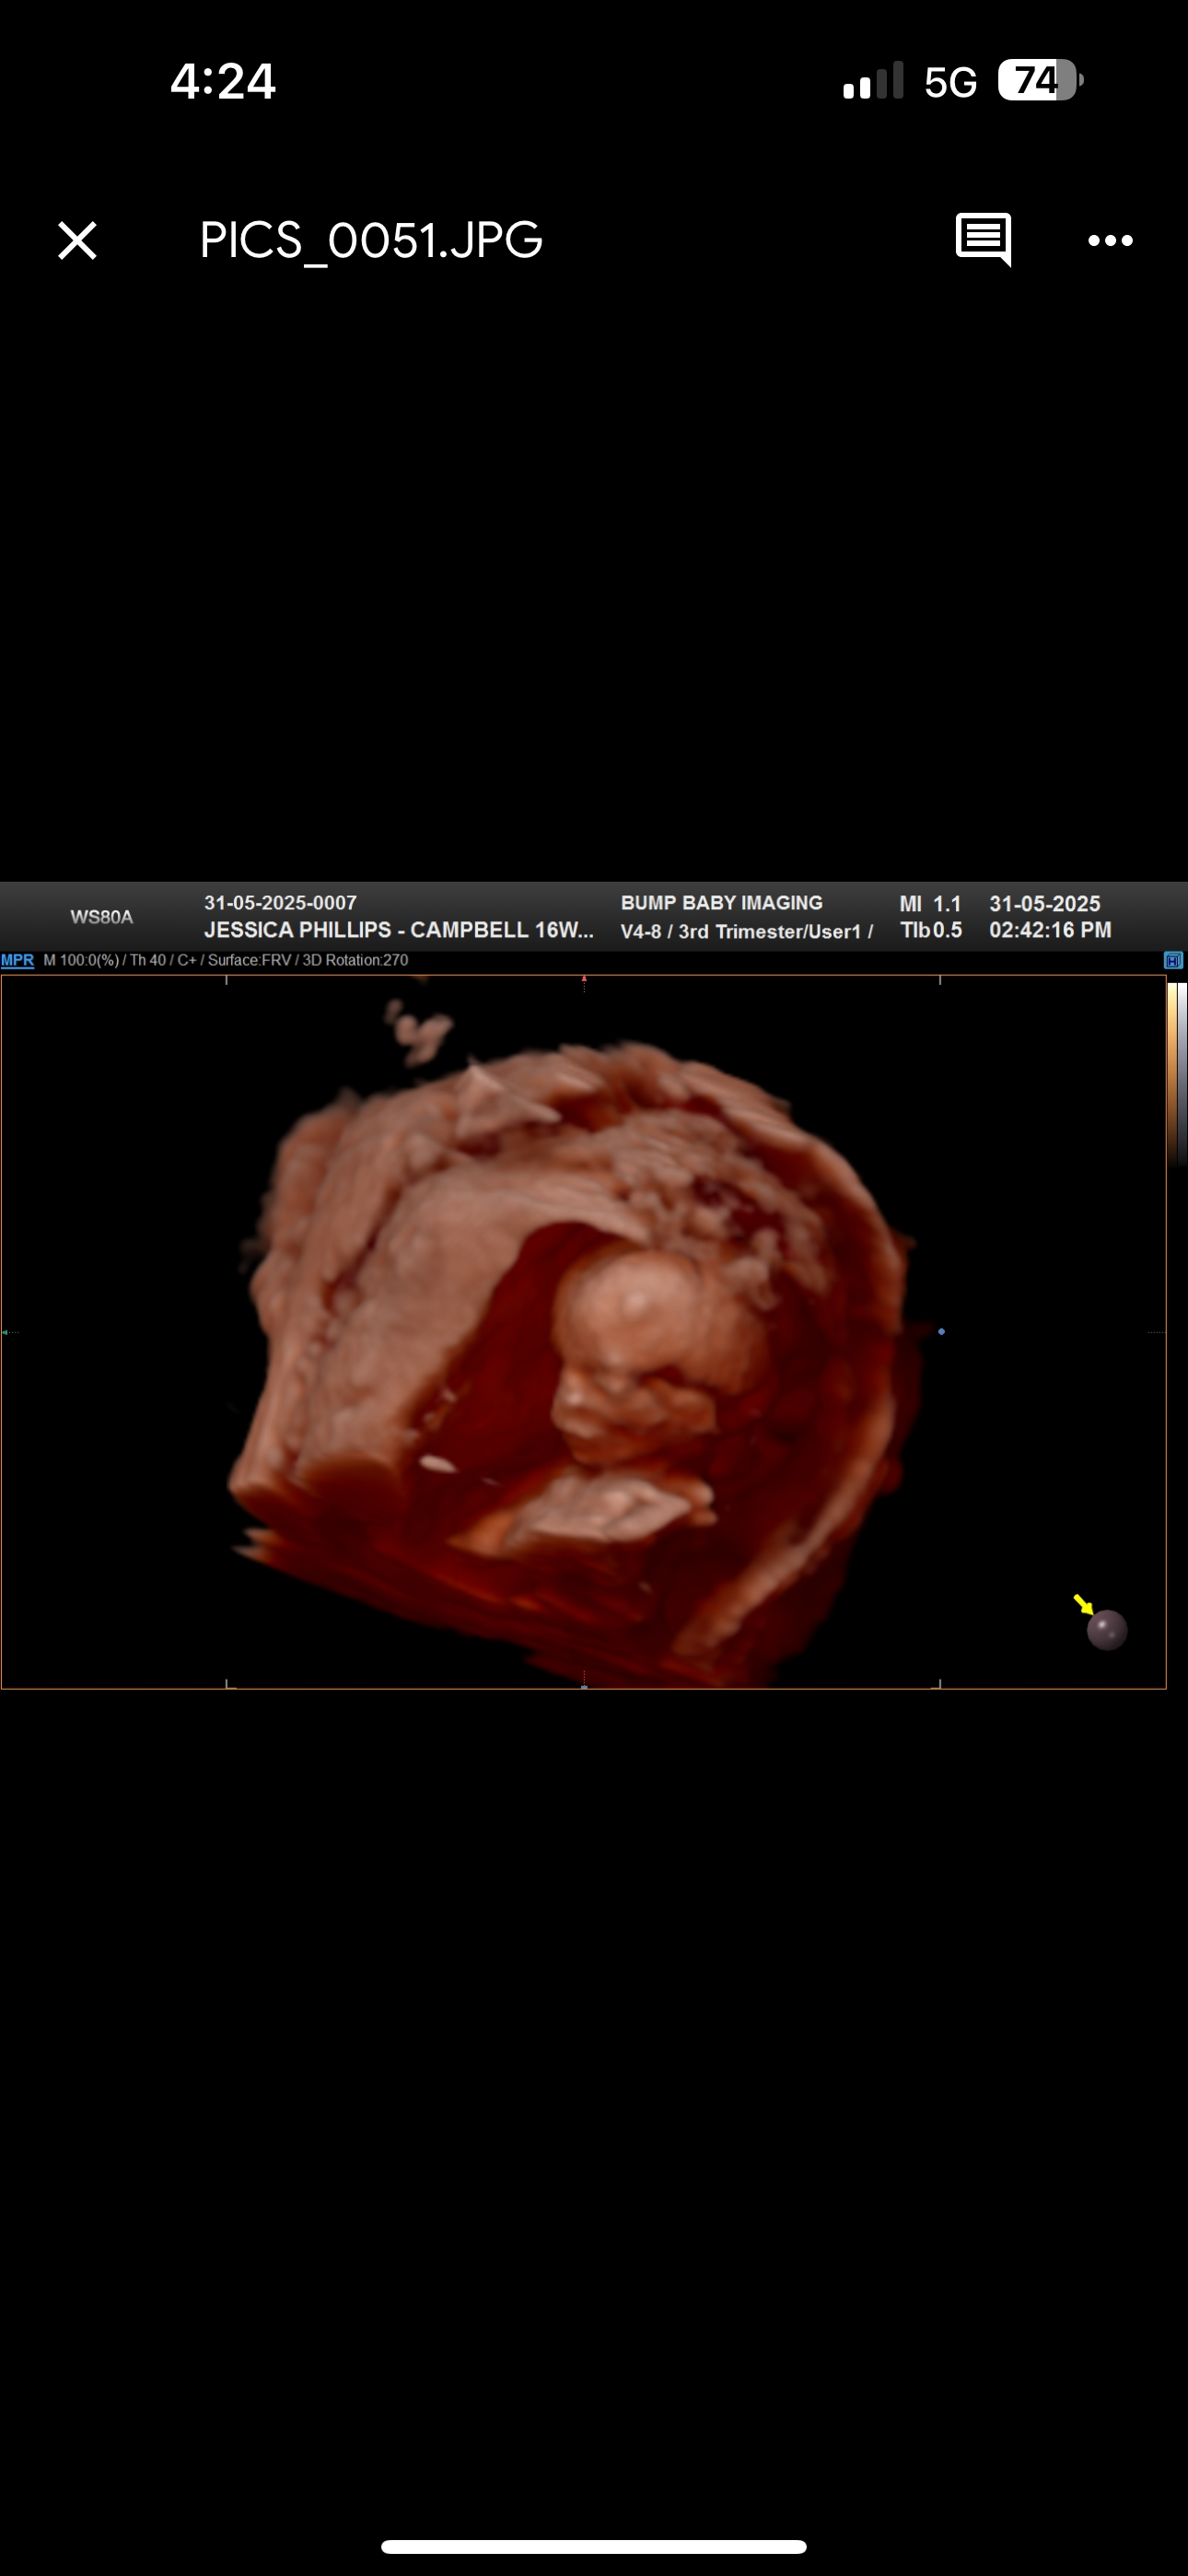Click the yellow light direction arrow
1188x2576 pixels.
coord(1083,1604)
